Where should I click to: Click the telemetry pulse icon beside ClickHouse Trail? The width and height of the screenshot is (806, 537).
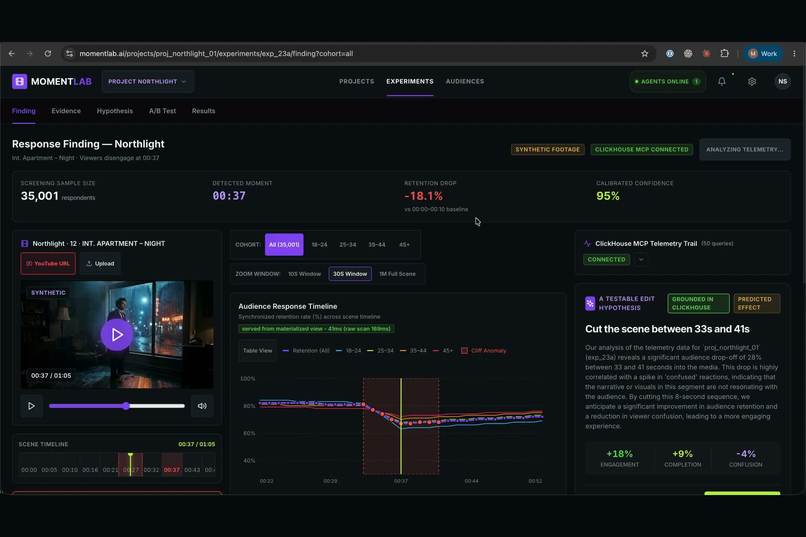(x=588, y=244)
